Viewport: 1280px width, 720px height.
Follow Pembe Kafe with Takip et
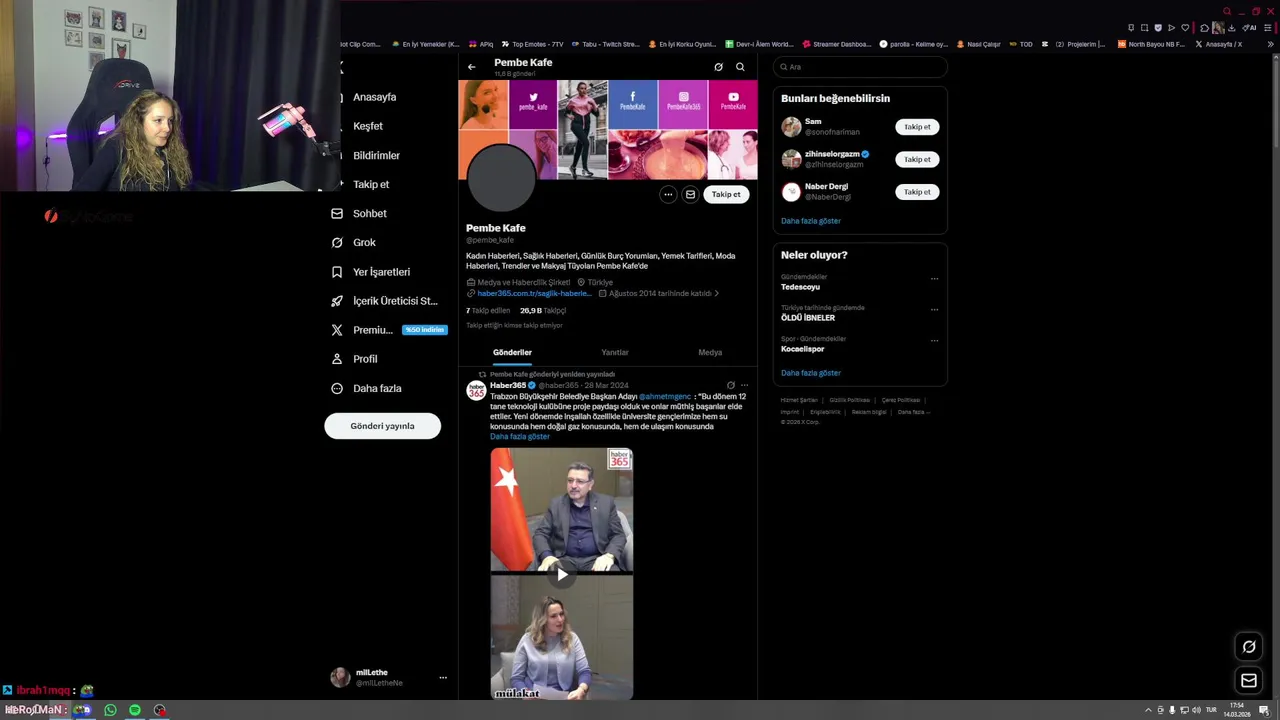(x=726, y=194)
